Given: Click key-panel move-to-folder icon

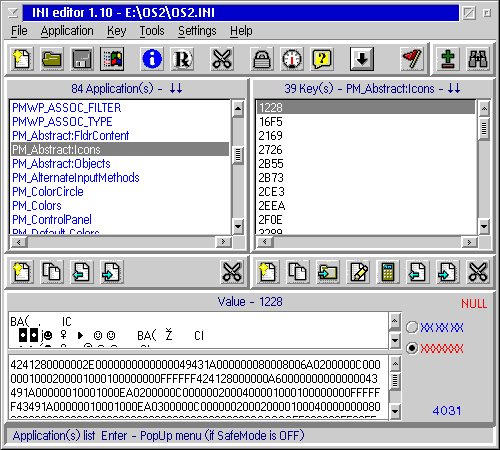Looking at the screenshot, I should point(328,272).
